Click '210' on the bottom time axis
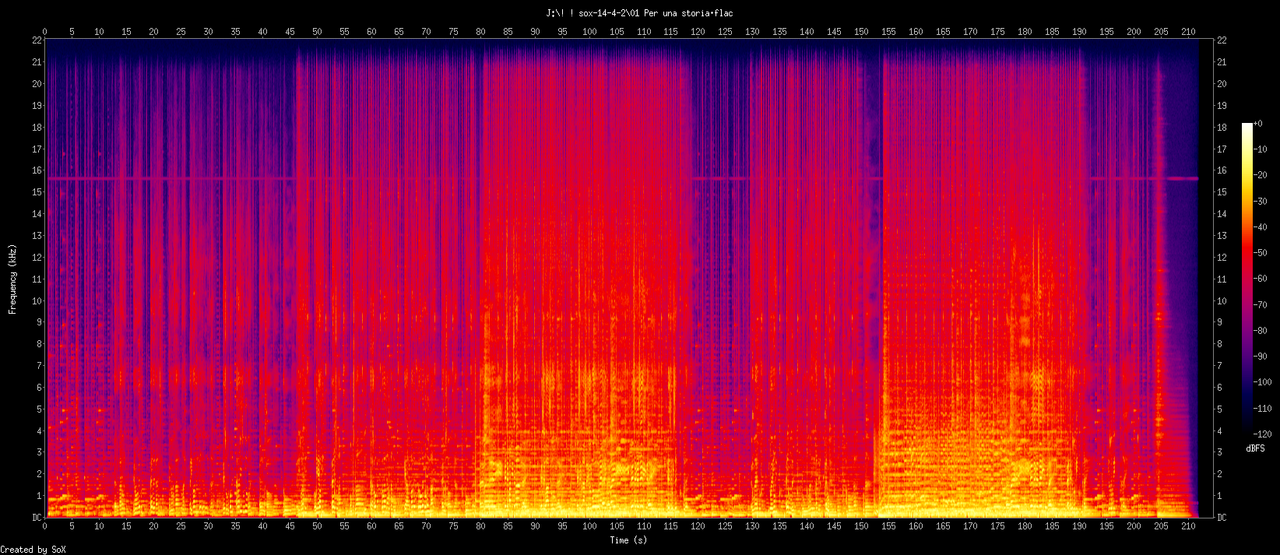The width and height of the screenshot is (1280, 555). (x=1188, y=527)
